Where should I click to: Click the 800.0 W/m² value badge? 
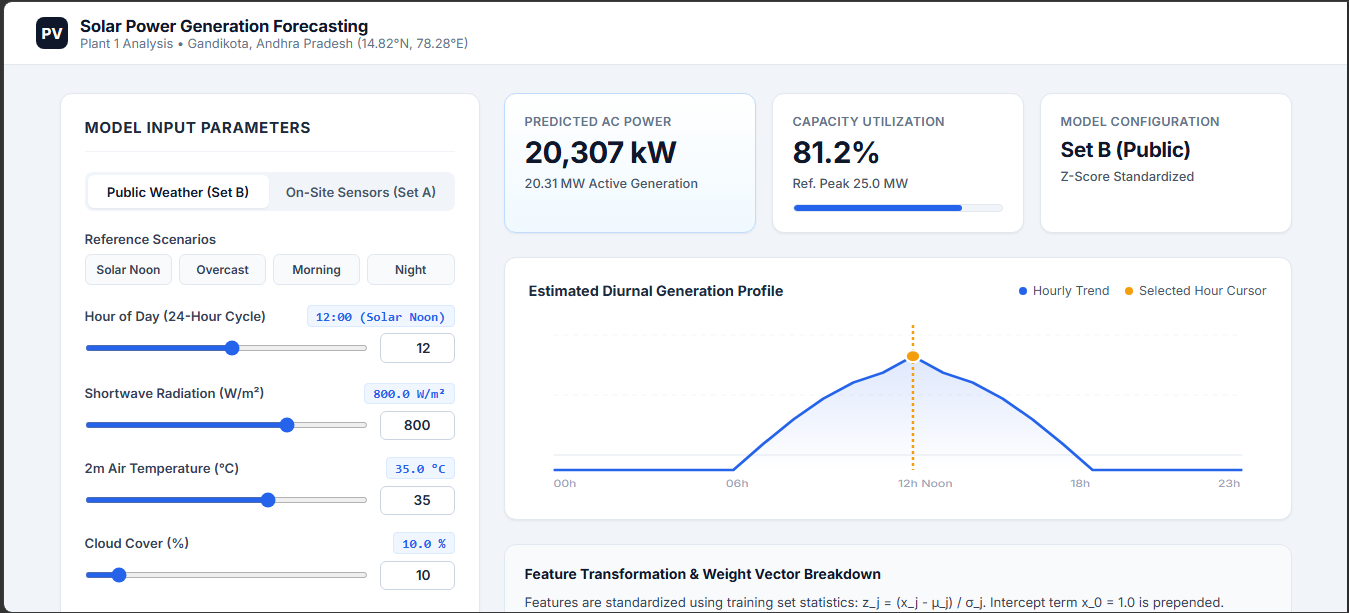(409, 394)
